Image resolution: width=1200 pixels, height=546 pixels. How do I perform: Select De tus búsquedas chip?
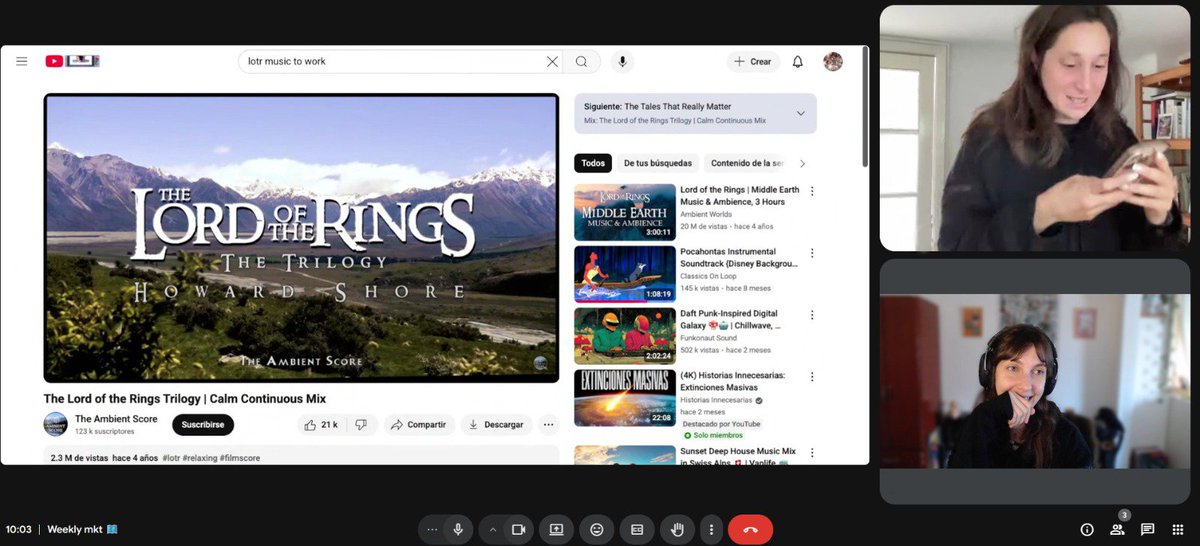(x=658, y=163)
